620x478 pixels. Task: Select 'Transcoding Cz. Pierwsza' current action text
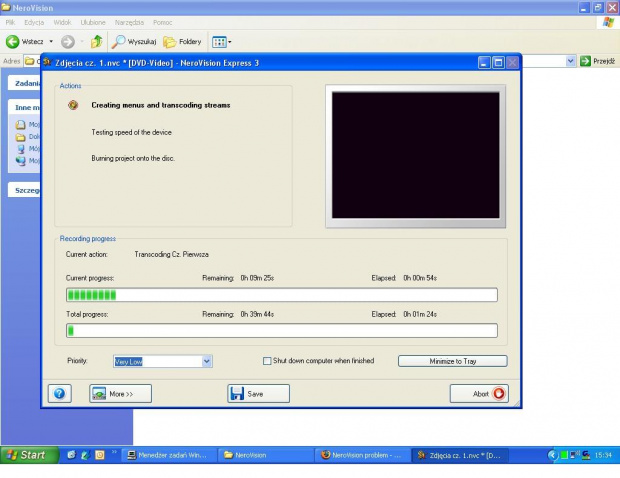(172, 254)
